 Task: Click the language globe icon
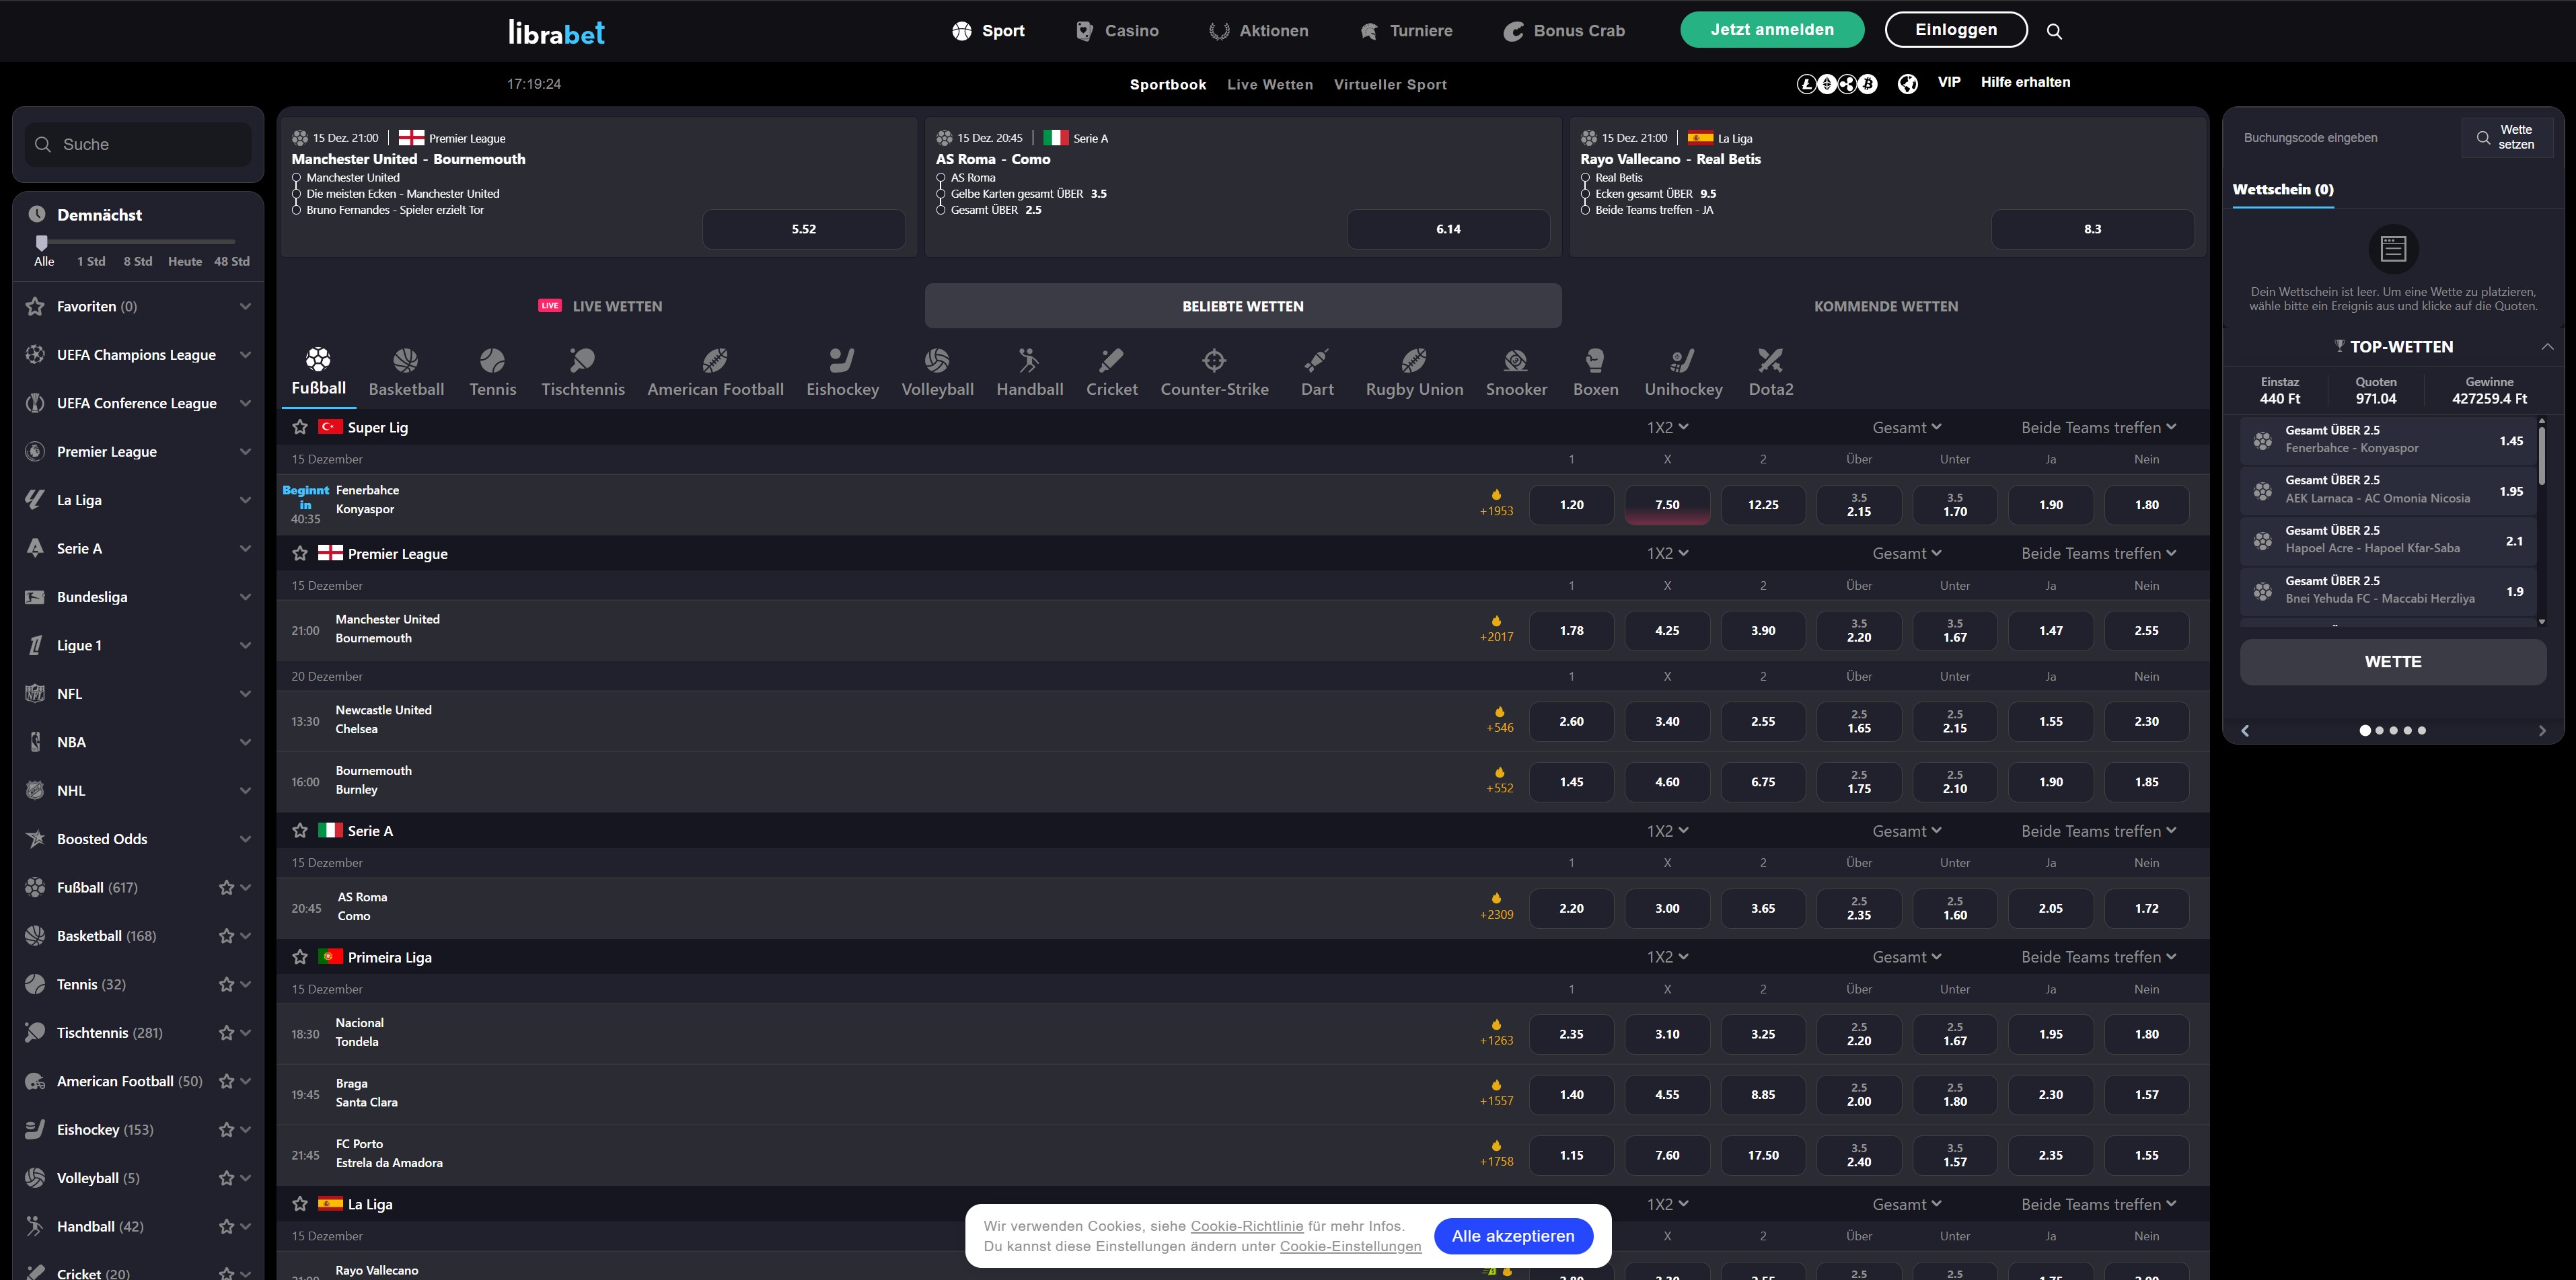click(1908, 84)
